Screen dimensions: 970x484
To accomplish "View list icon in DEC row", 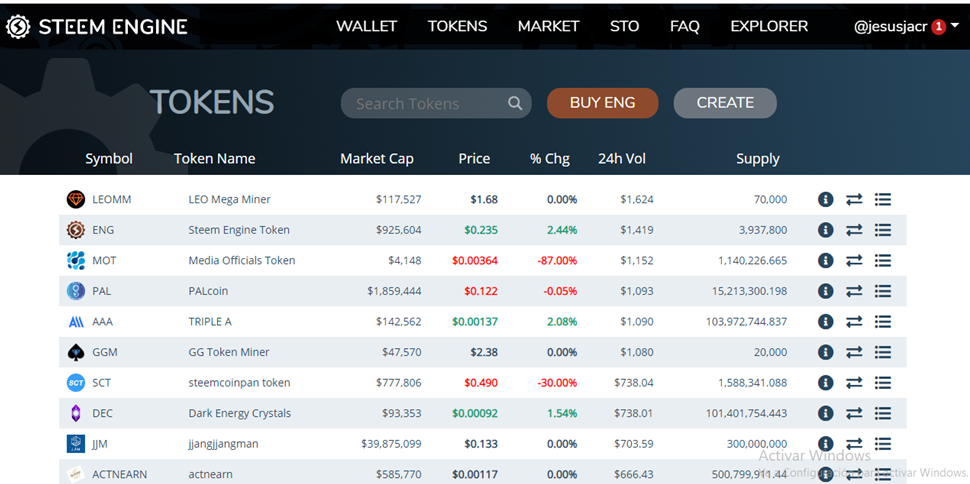I will (x=883, y=413).
